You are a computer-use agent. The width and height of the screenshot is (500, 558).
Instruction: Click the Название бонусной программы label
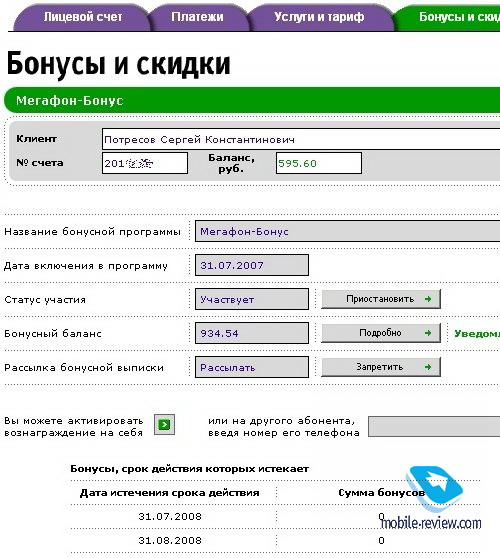[92, 232]
